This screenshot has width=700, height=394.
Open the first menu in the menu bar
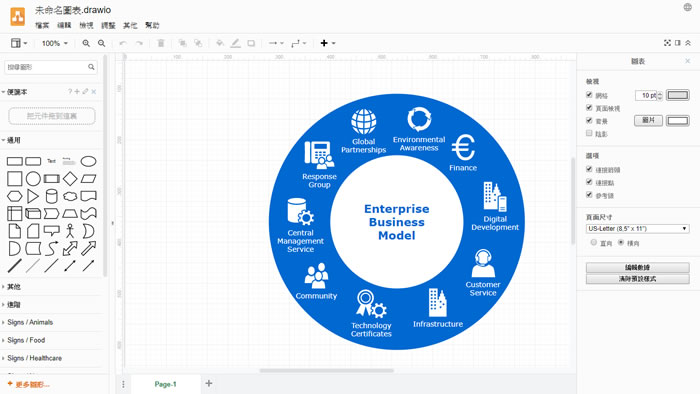coord(42,25)
